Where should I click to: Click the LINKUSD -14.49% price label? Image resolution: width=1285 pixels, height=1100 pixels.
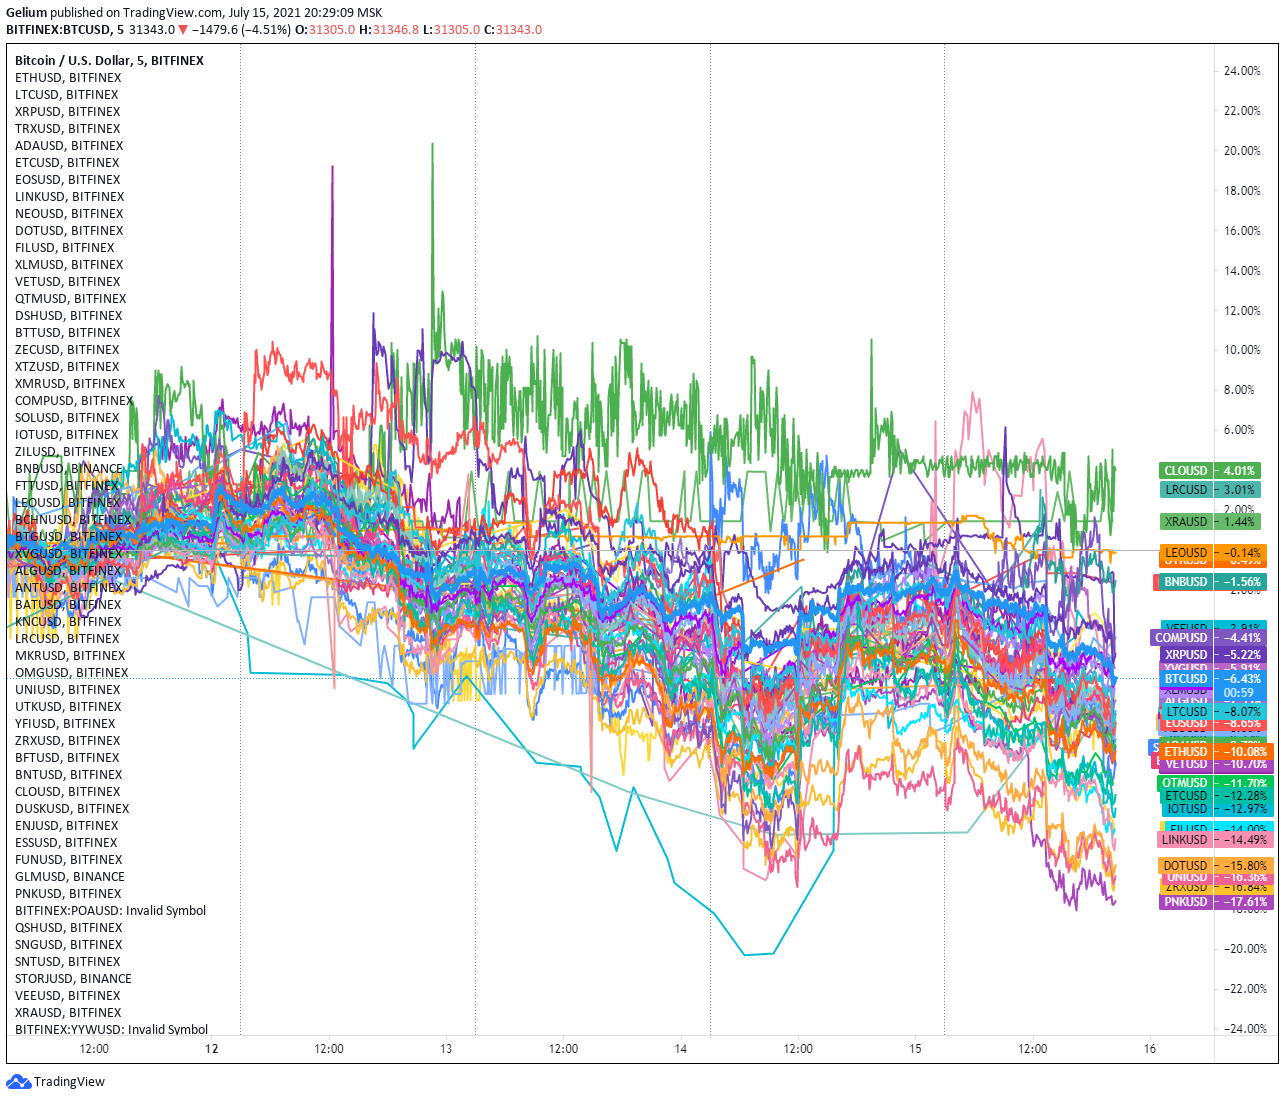(x=1214, y=840)
